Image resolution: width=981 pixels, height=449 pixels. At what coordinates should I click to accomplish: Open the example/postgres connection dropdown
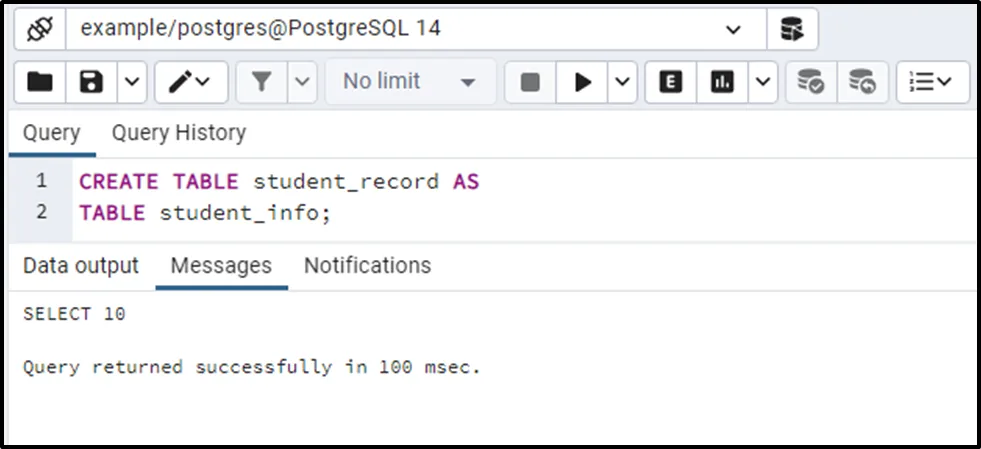[733, 29]
